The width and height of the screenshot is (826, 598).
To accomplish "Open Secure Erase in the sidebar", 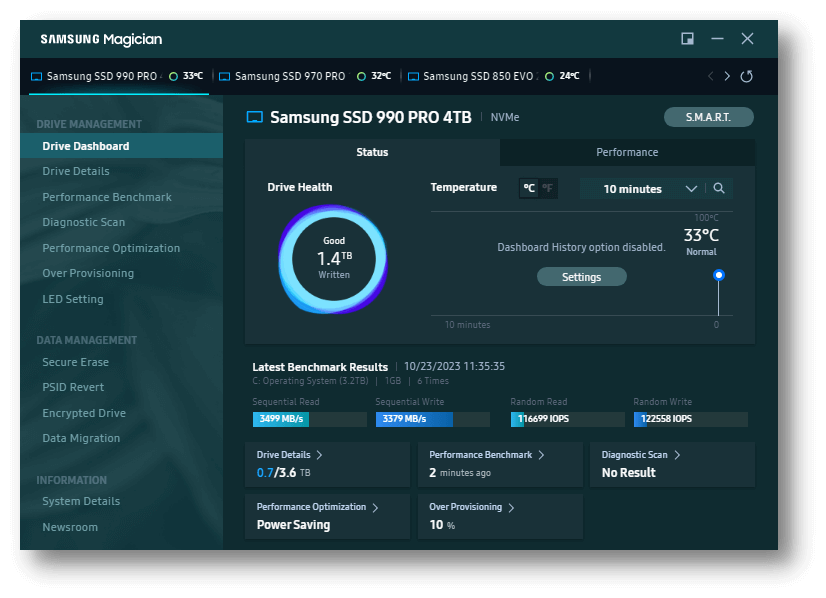I will (75, 362).
